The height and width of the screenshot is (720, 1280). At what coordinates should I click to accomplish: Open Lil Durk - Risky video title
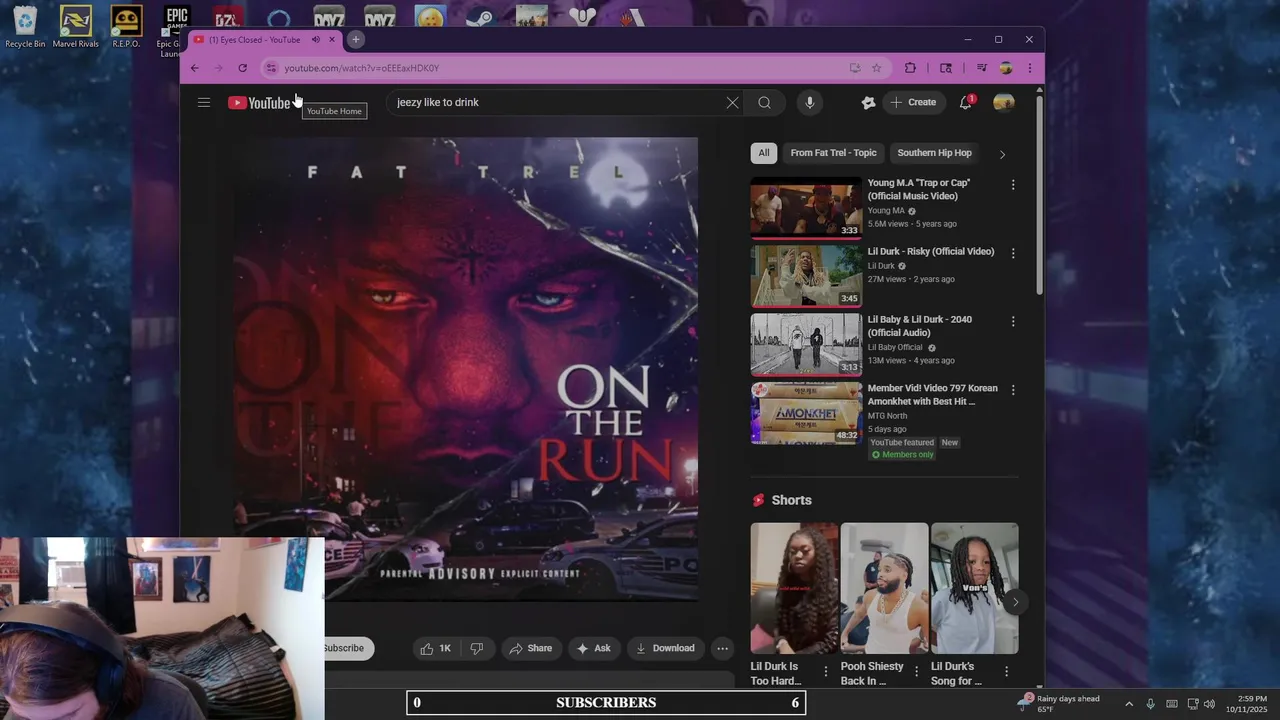pos(931,251)
